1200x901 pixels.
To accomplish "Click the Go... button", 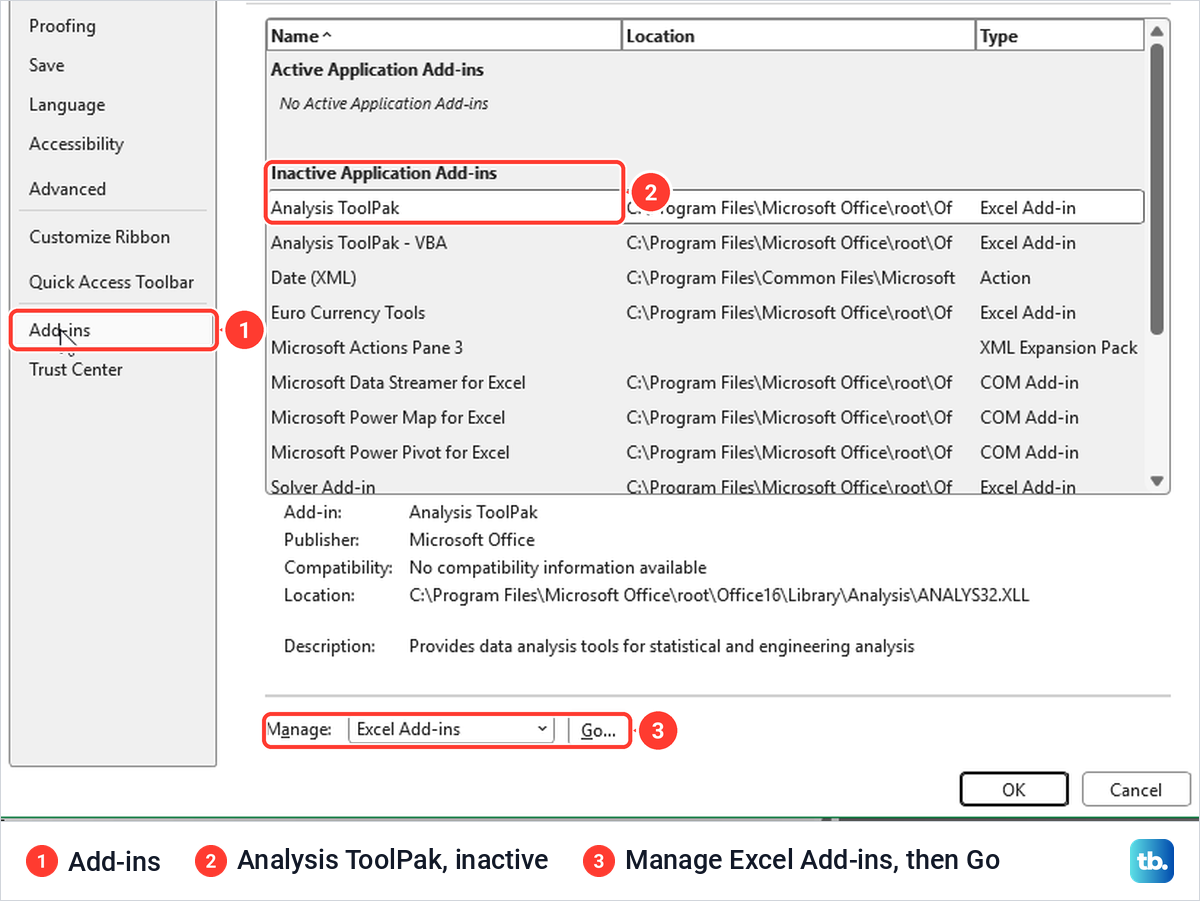I will tap(598, 730).
